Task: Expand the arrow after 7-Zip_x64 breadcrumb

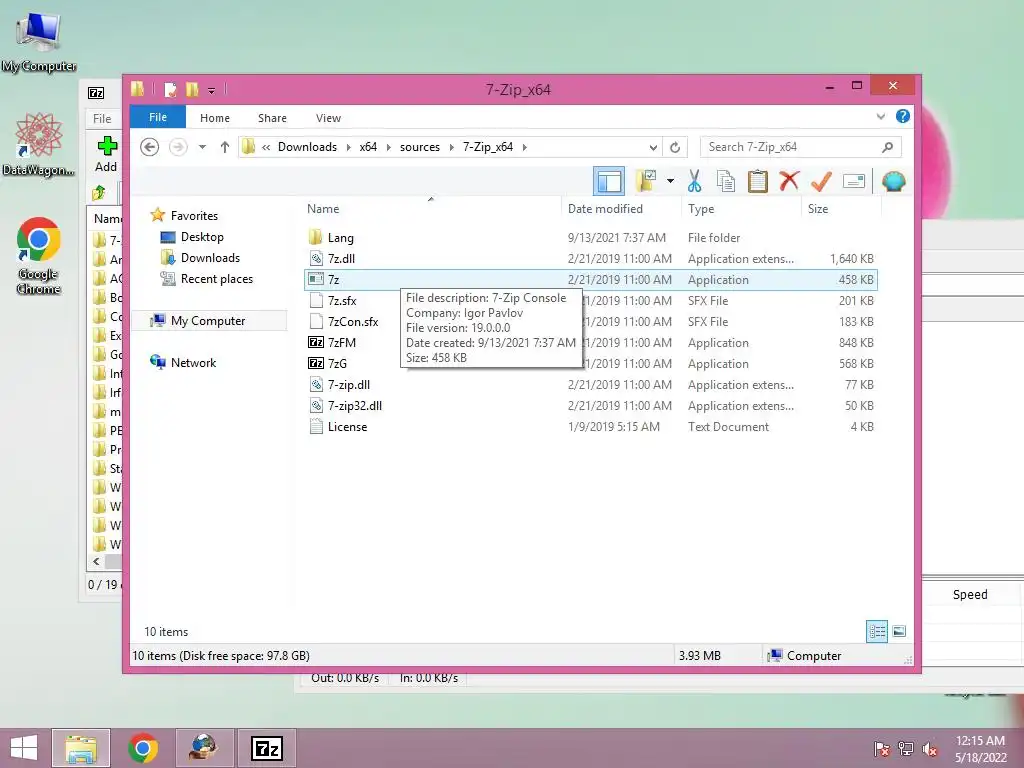Action: (524, 148)
